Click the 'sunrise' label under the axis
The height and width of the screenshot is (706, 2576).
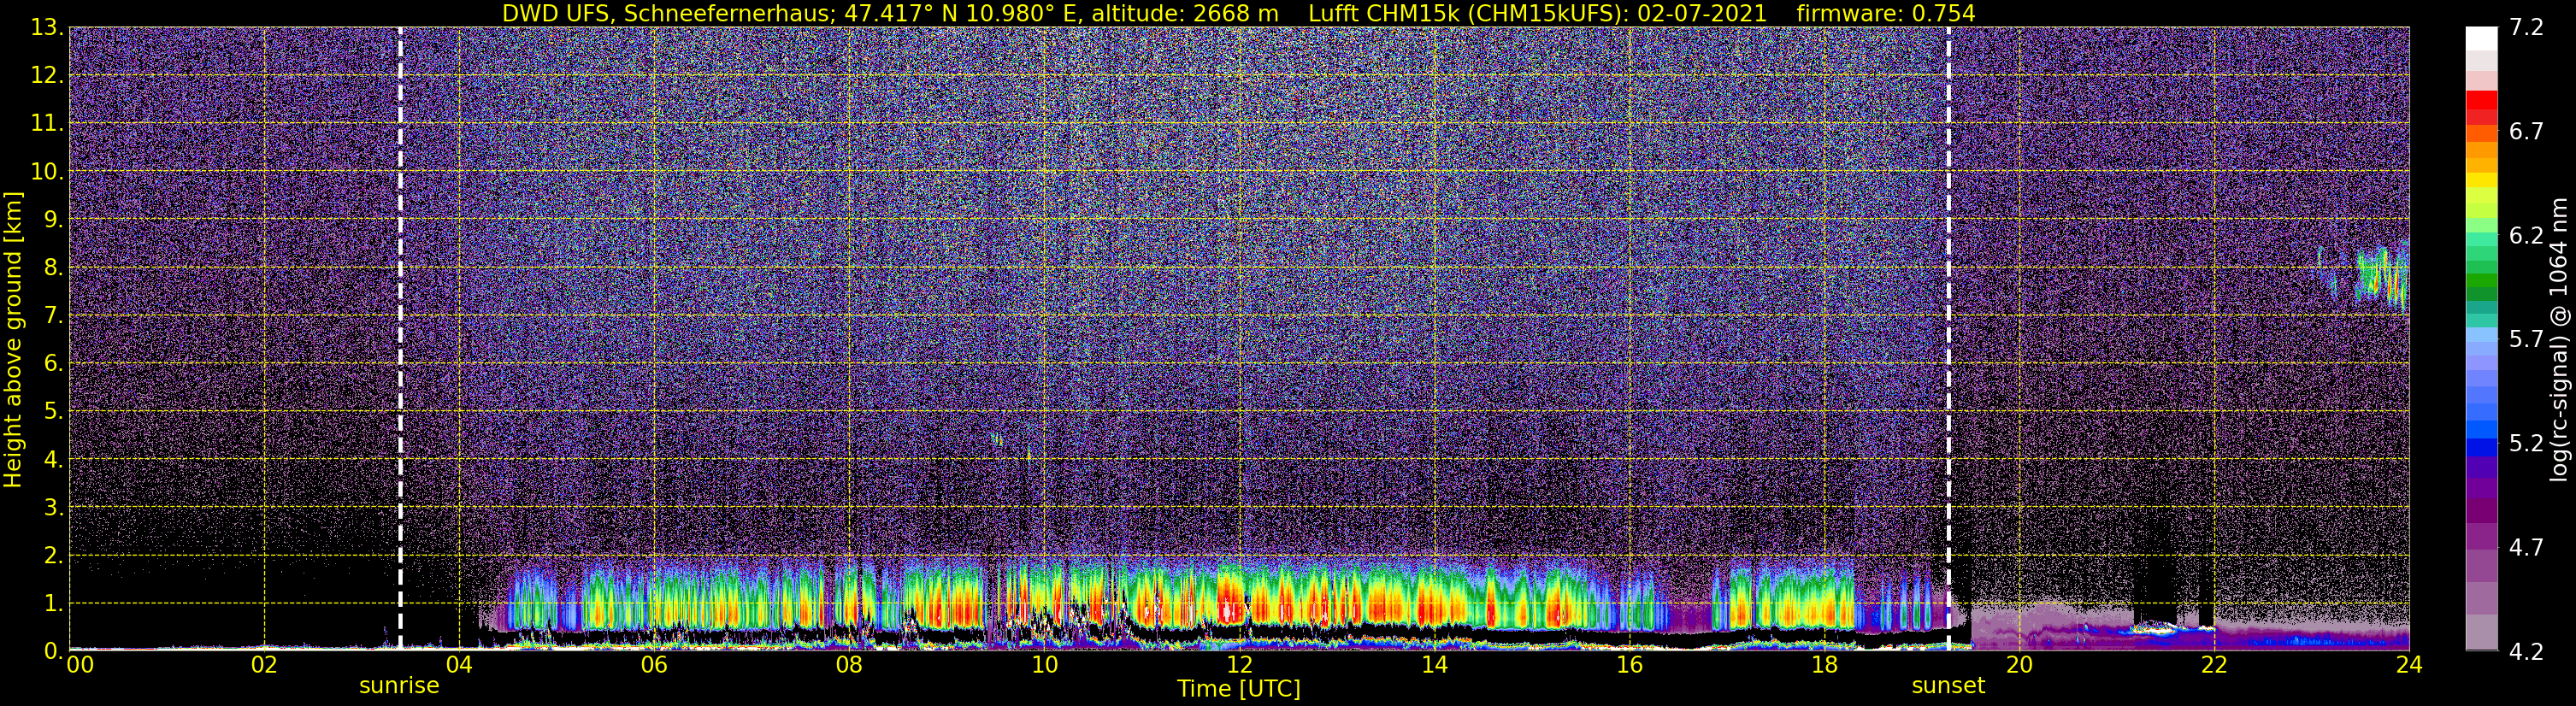pos(399,686)
